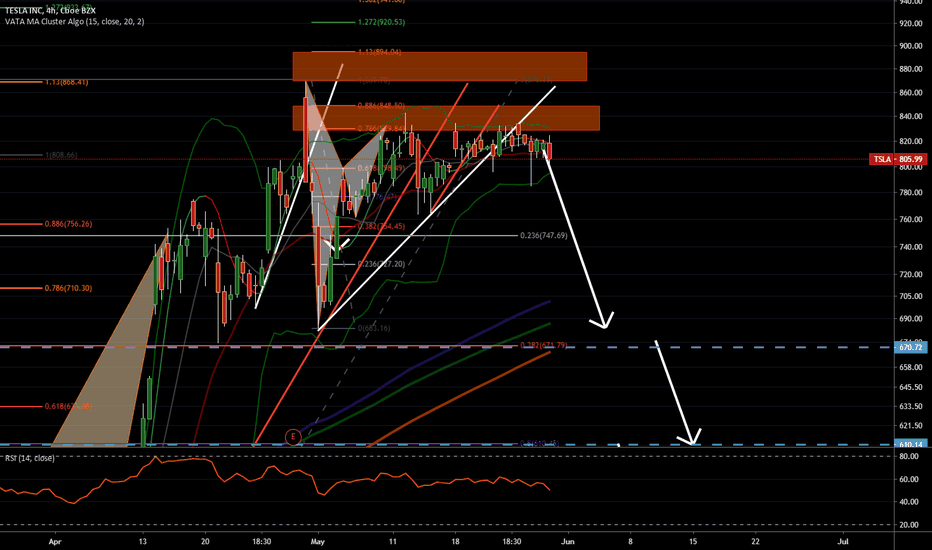932x550 pixels.
Task: Click the 621.50 price axis label
Action: point(911,426)
